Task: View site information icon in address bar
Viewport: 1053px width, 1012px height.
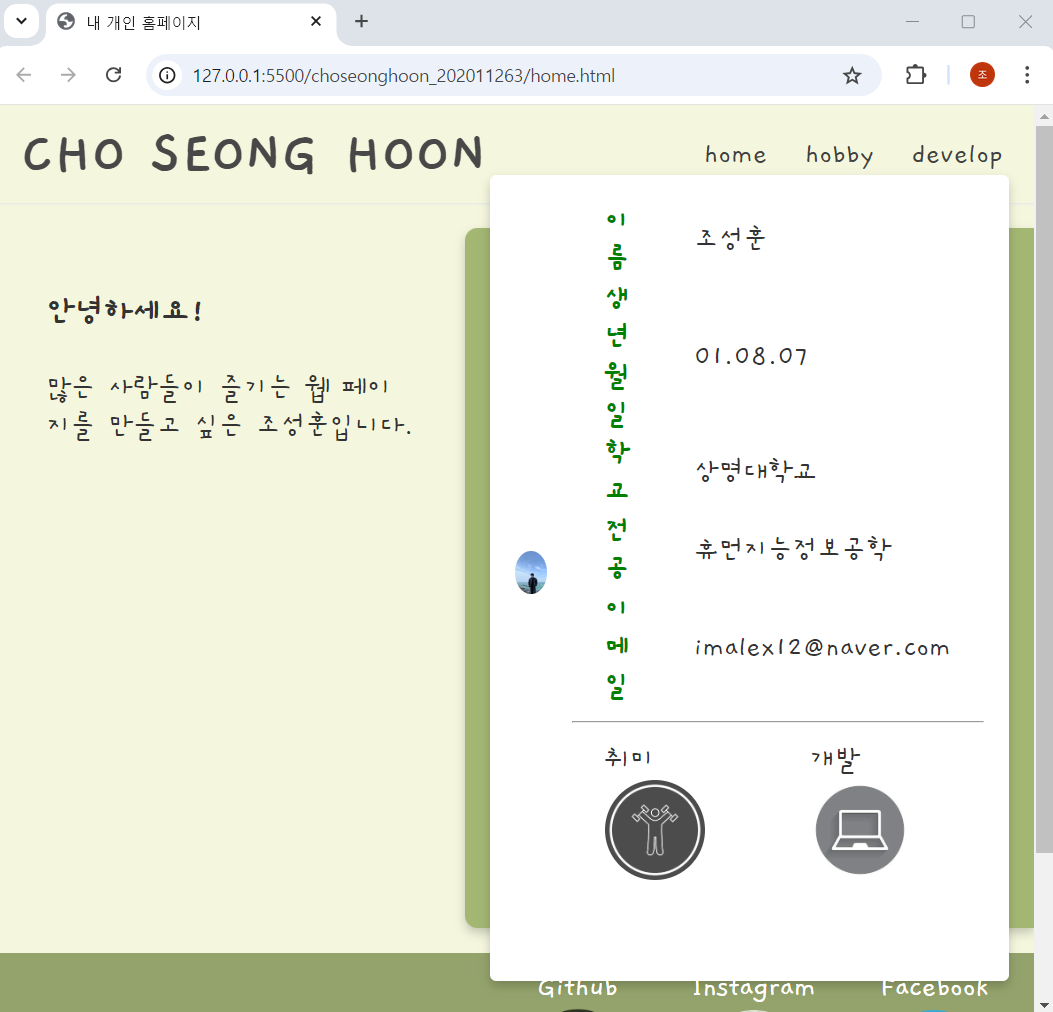Action: pos(169,76)
